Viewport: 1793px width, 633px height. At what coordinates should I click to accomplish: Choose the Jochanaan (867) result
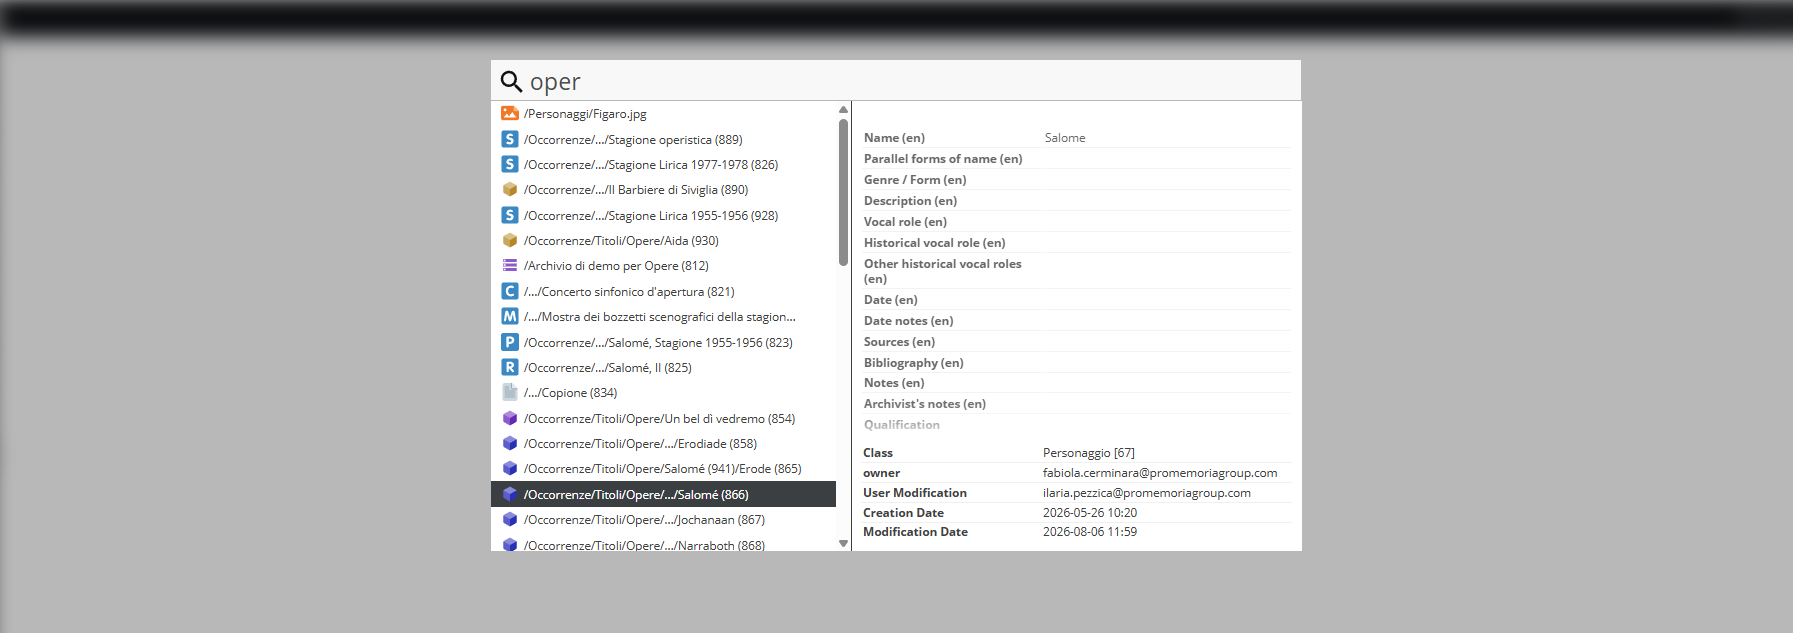tap(664, 519)
